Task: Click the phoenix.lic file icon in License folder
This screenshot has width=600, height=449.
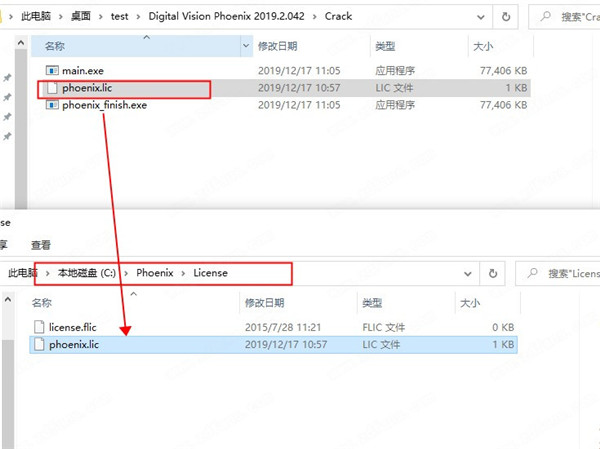Action: click(x=39, y=344)
